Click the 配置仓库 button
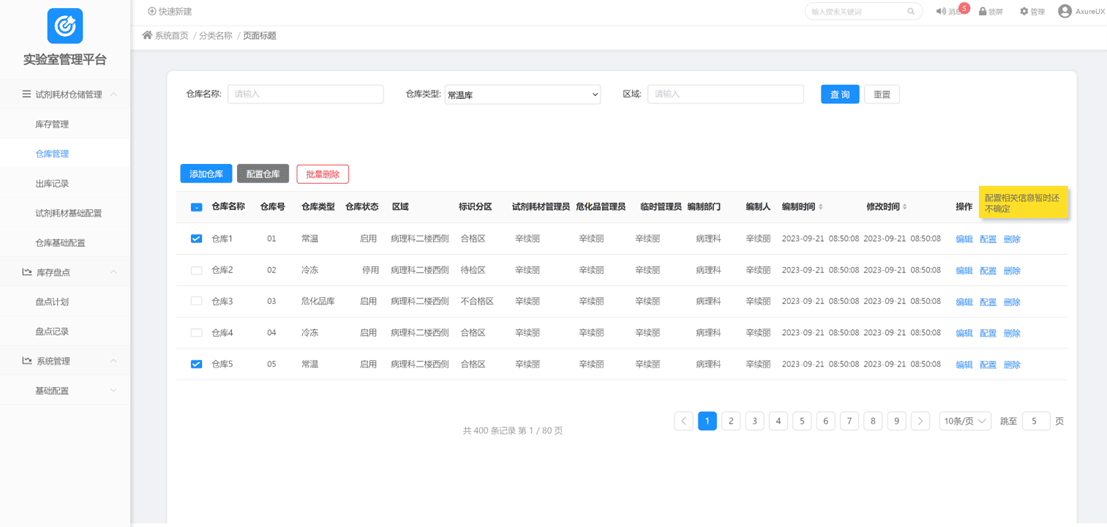Screen dimensions: 1107x527 263,174
